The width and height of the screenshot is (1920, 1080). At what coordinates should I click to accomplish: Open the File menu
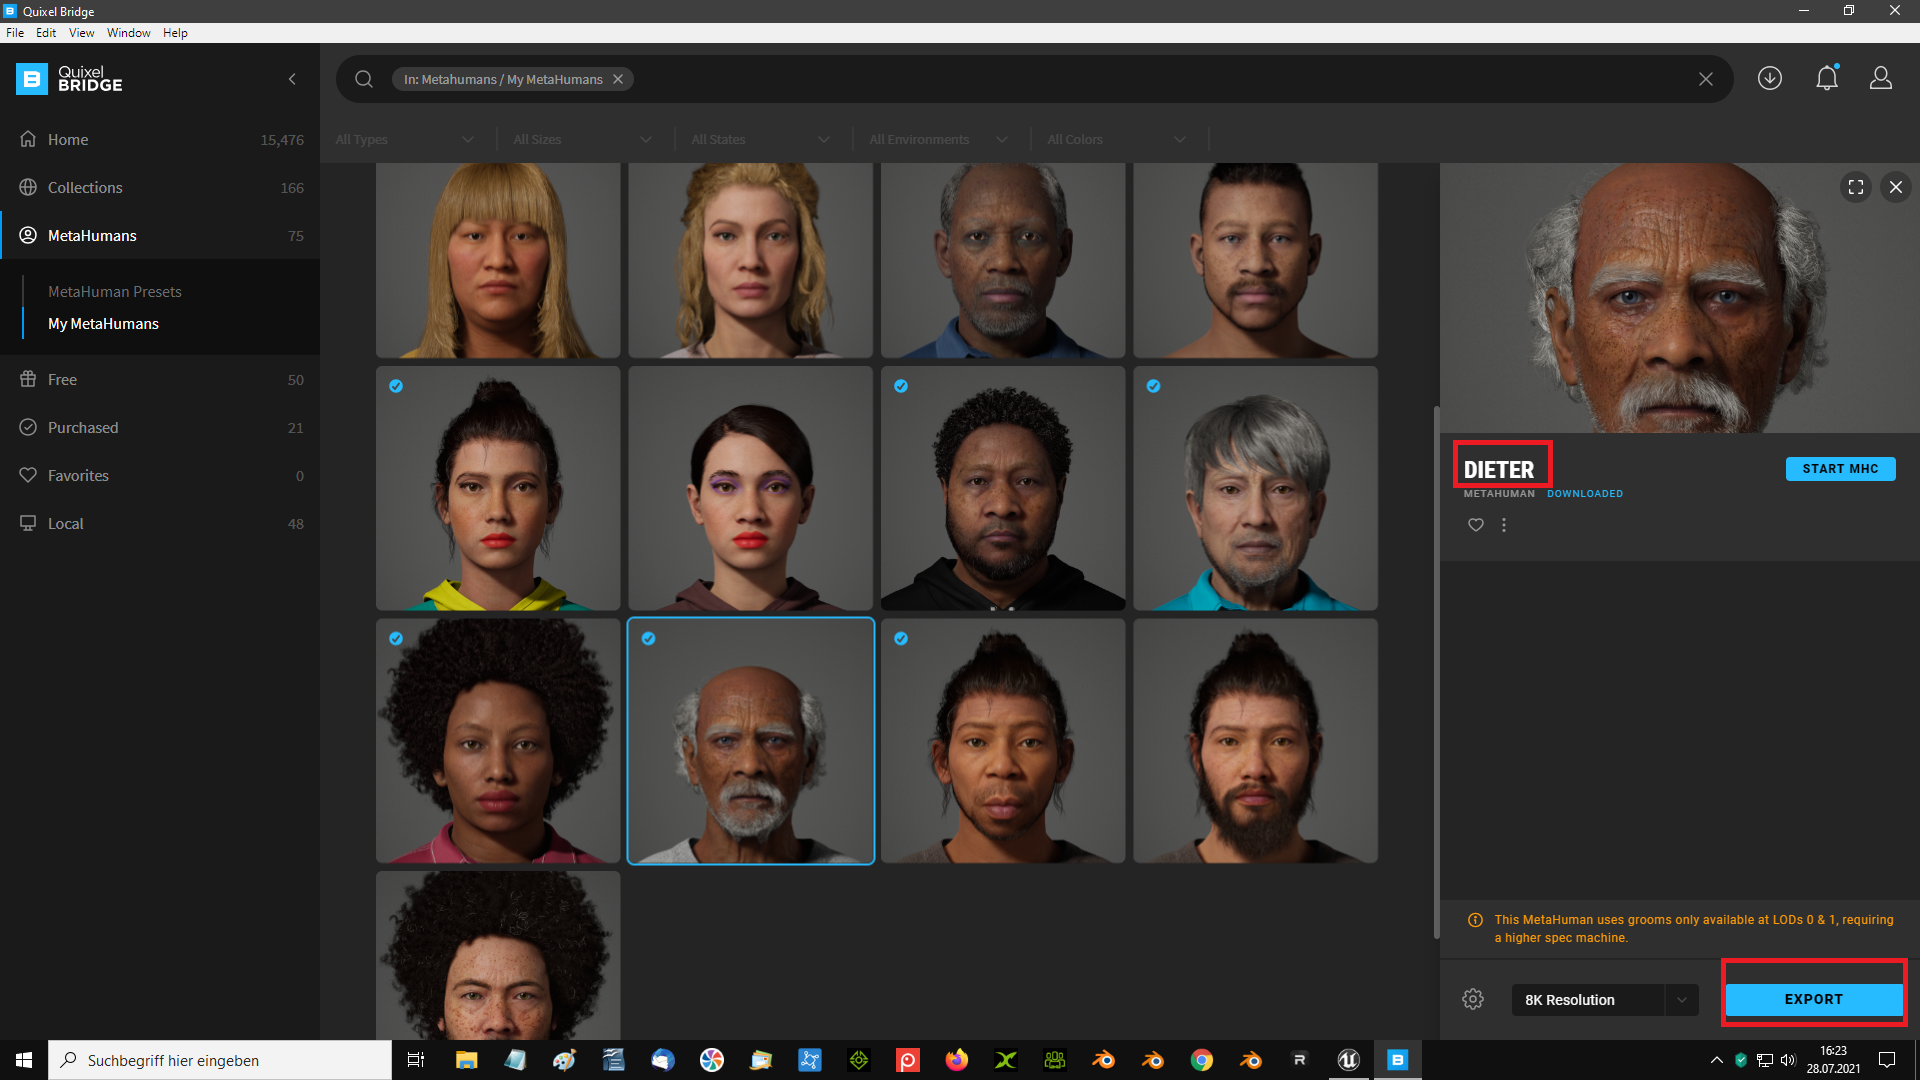pyautogui.click(x=15, y=33)
